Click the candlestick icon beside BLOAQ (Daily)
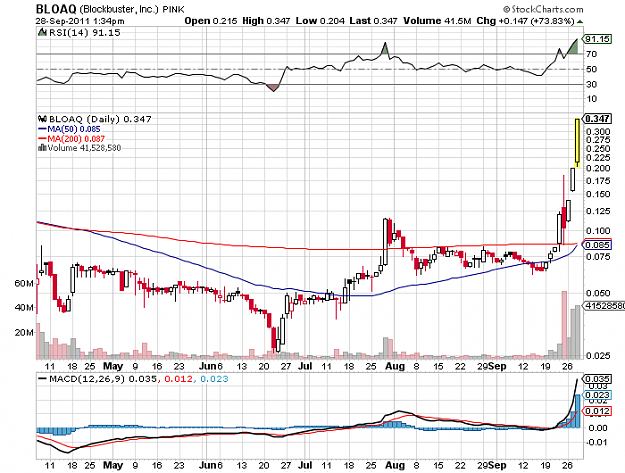 (43, 119)
